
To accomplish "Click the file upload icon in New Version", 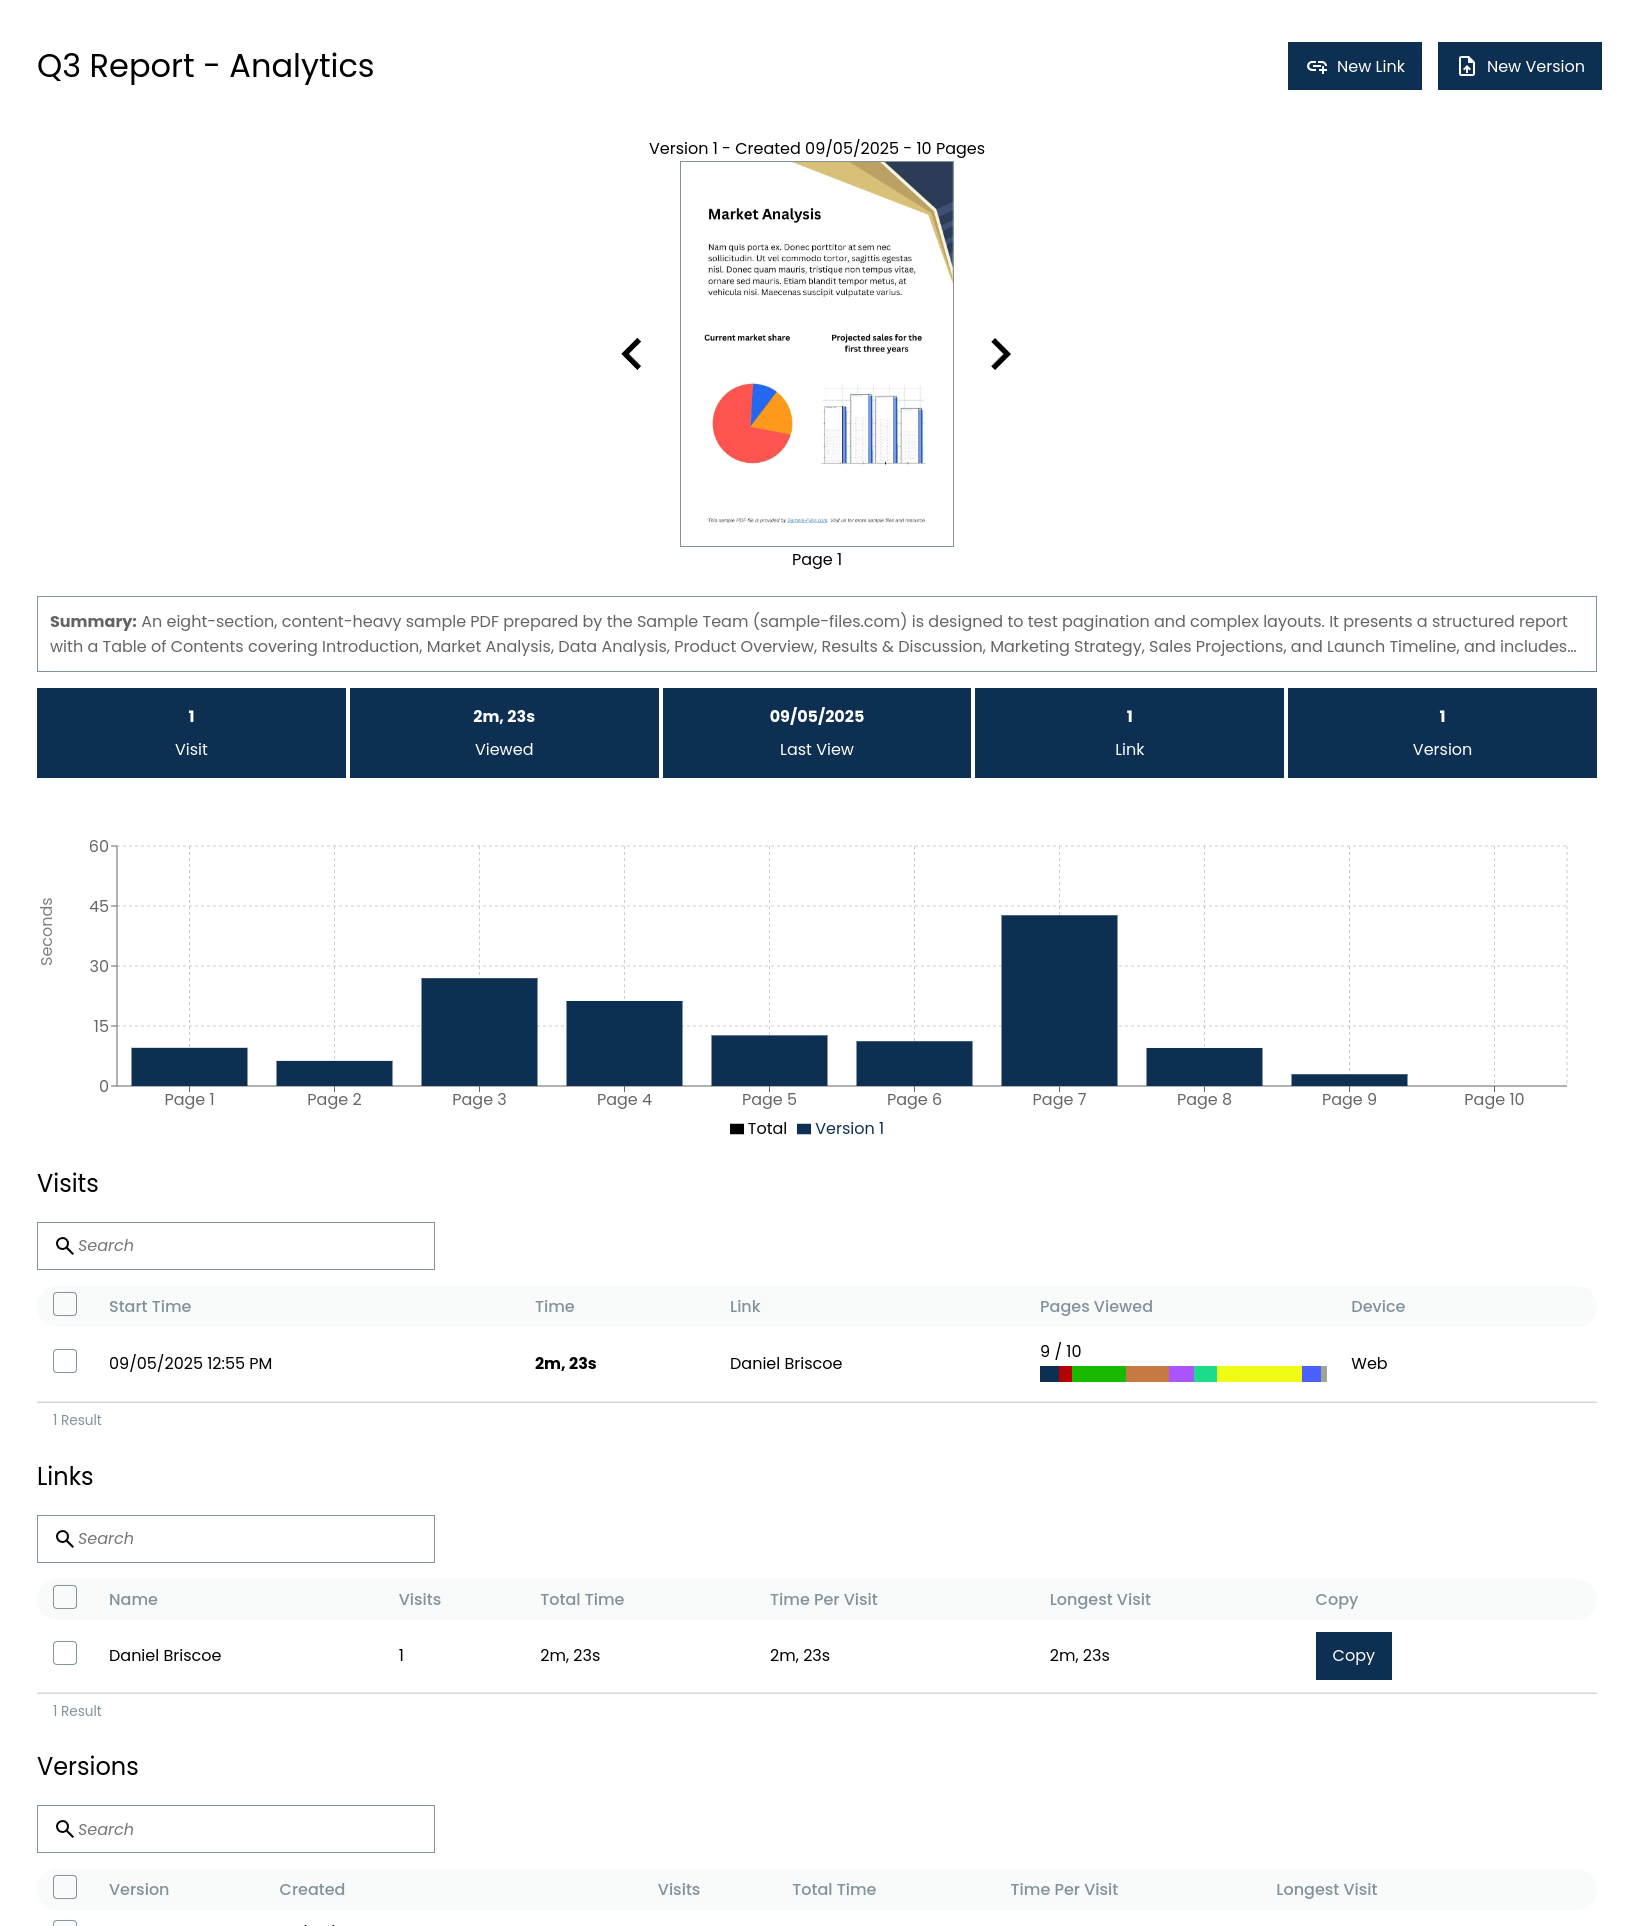I will click(x=1466, y=67).
